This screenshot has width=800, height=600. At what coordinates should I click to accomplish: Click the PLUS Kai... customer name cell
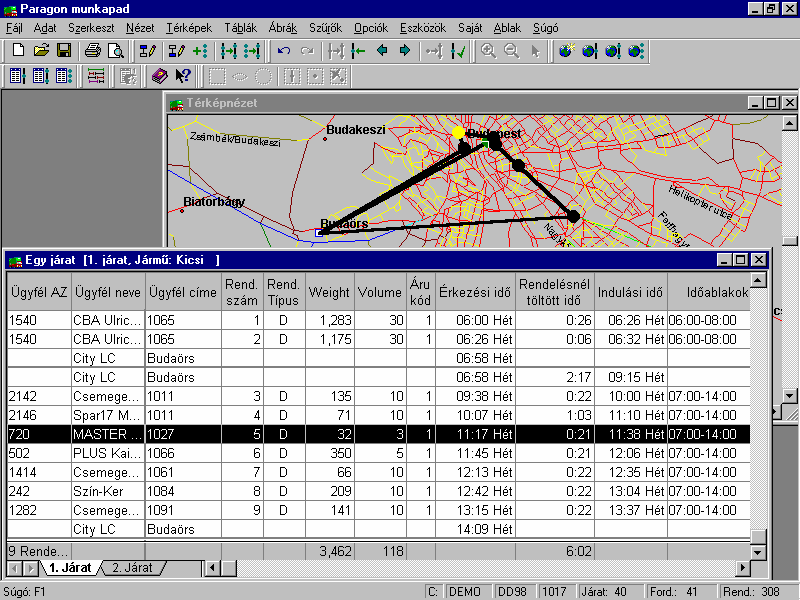pyautogui.click(x=108, y=453)
